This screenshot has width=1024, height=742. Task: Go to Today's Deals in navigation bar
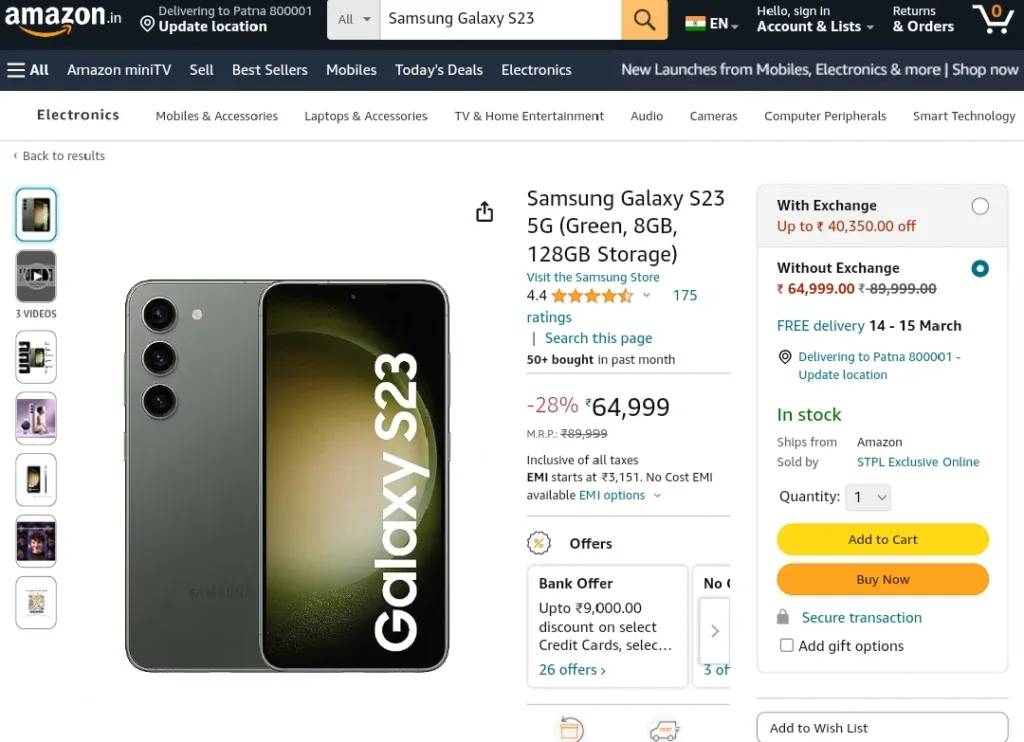tap(439, 70)
